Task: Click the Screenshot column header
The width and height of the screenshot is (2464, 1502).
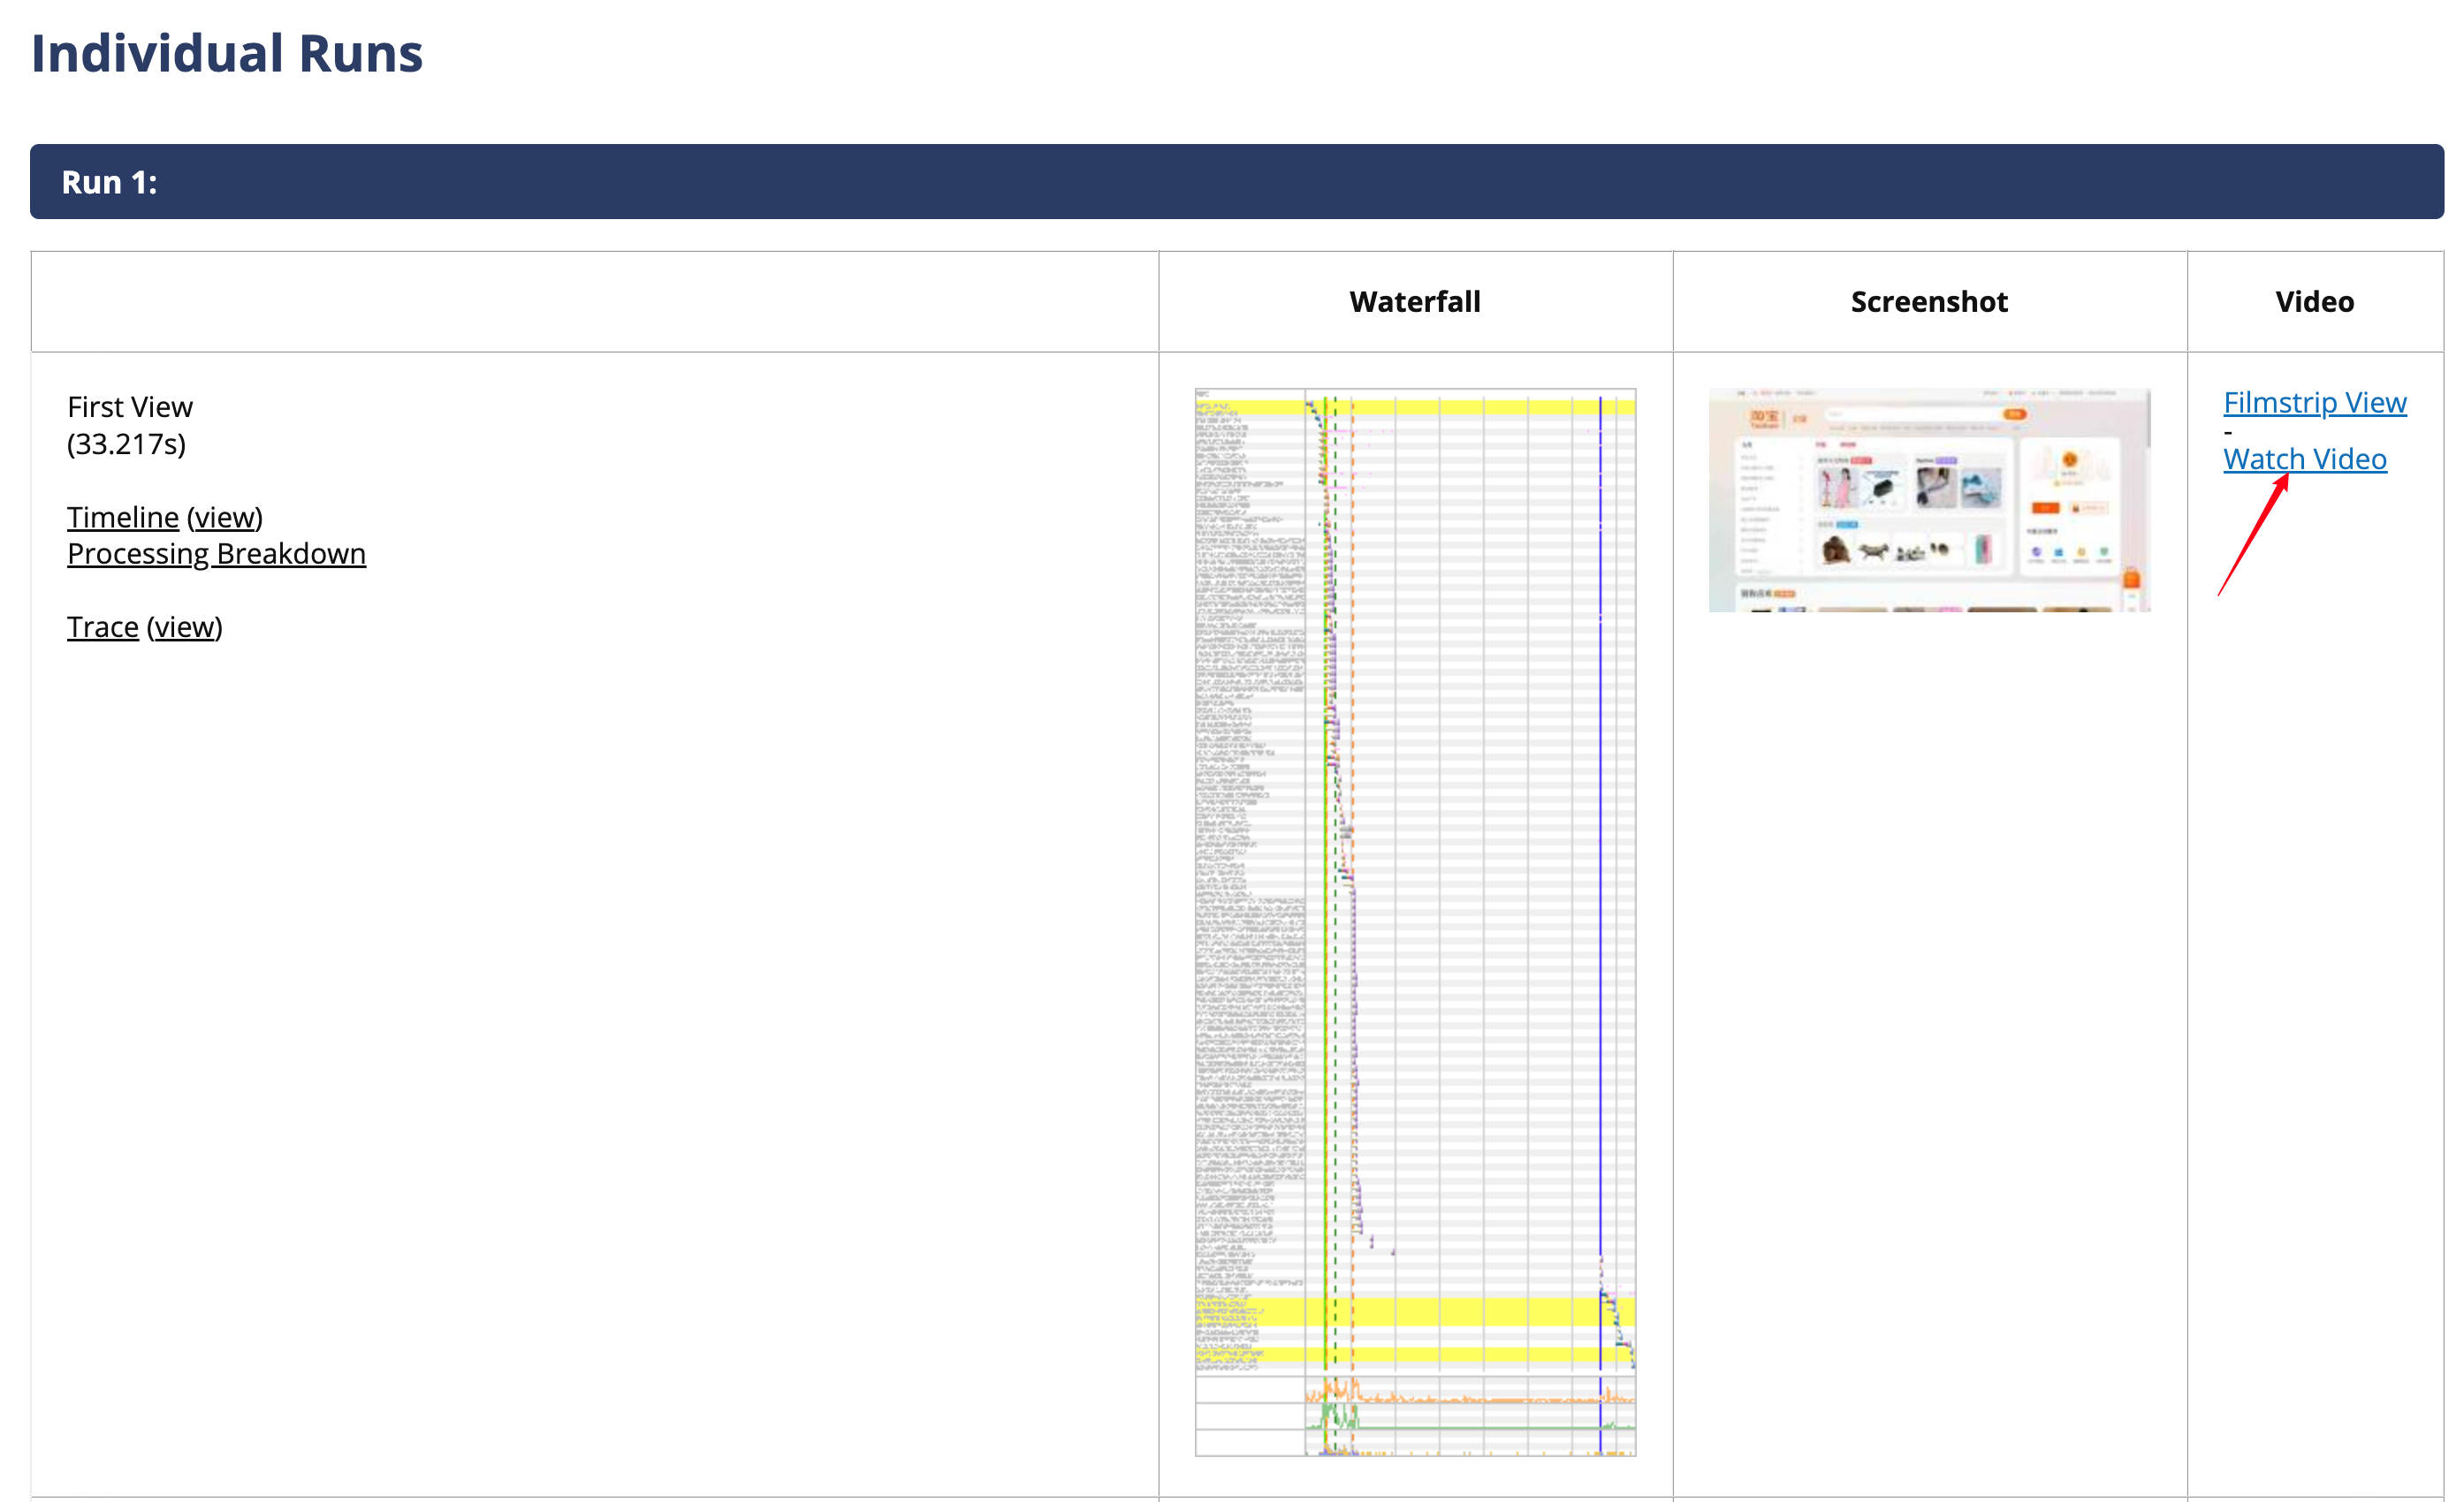Action: pyautogui.click(x=1929, y=302)
